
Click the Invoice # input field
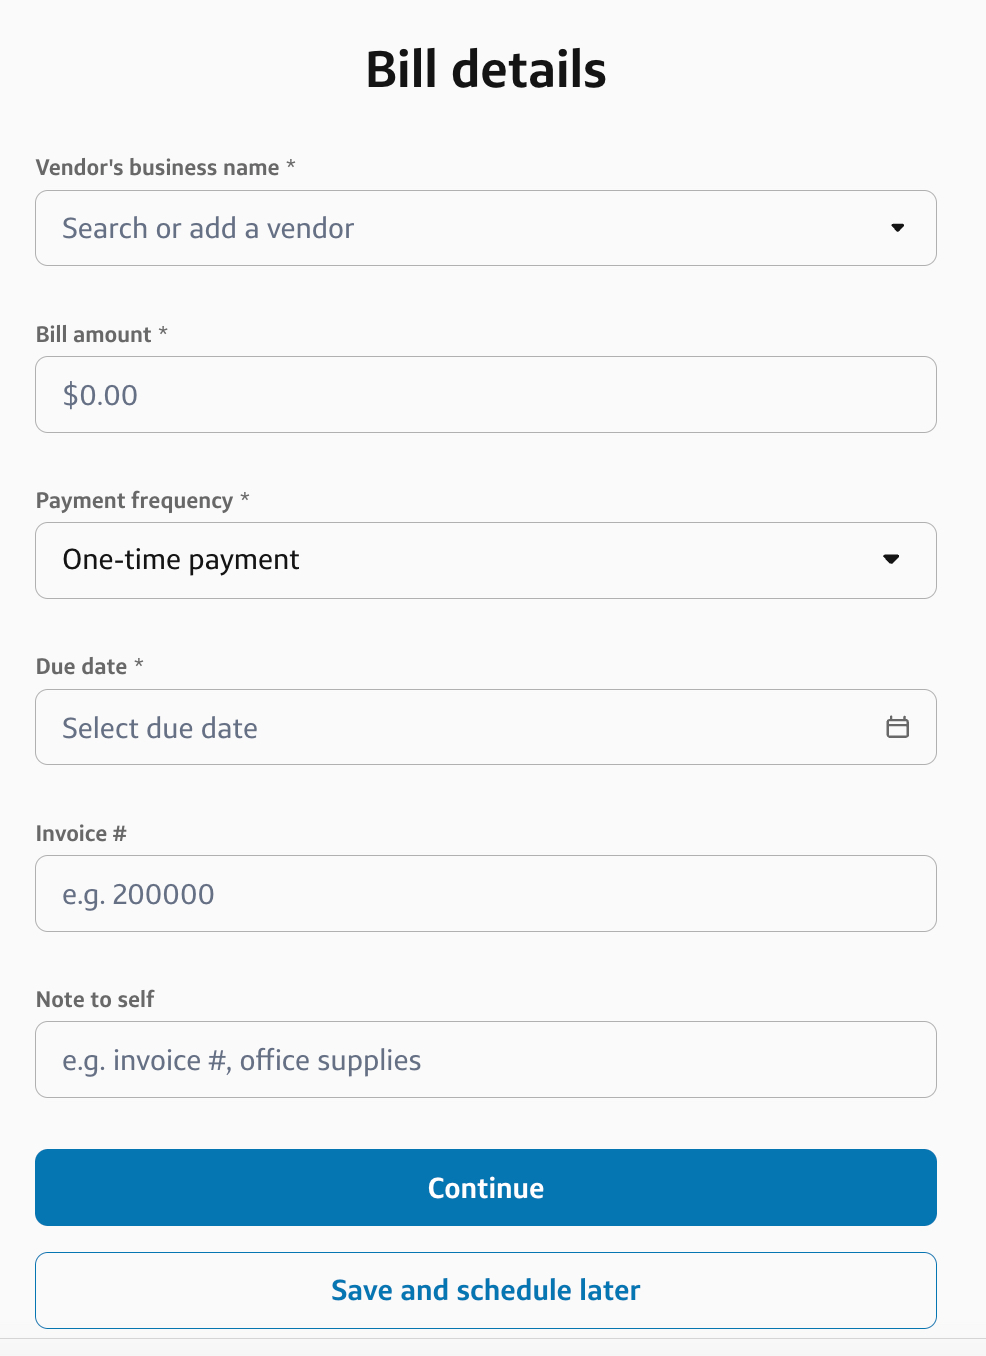pos(486,893)
